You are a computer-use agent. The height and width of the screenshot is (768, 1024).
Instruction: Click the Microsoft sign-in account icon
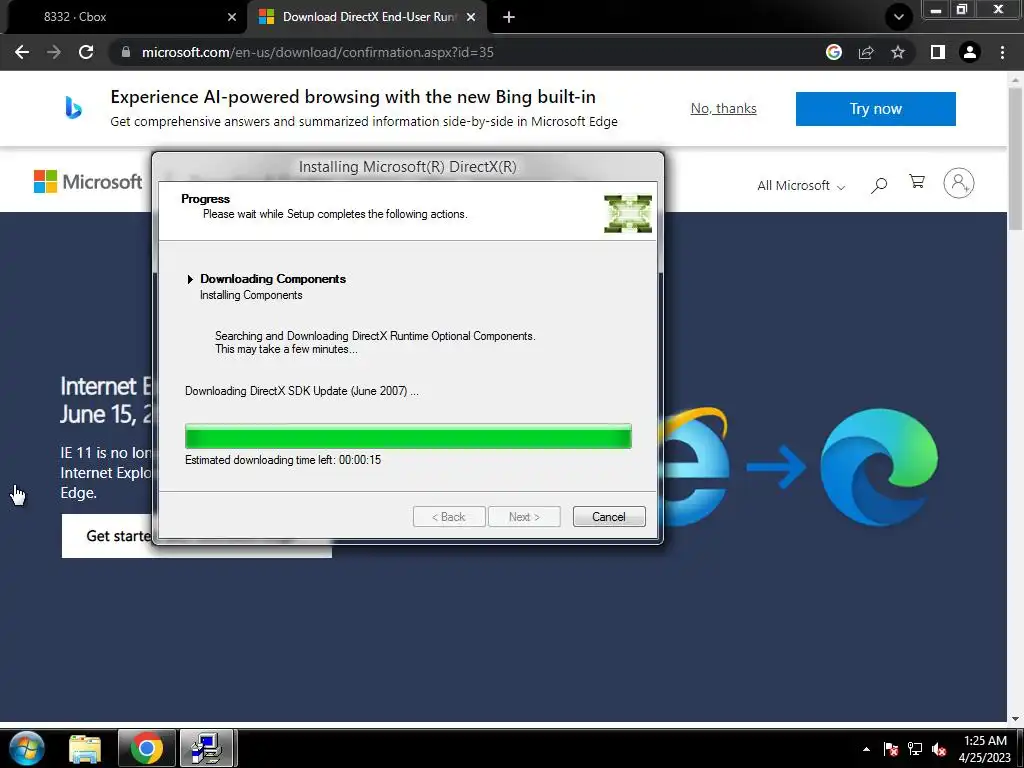coord(958,184)
